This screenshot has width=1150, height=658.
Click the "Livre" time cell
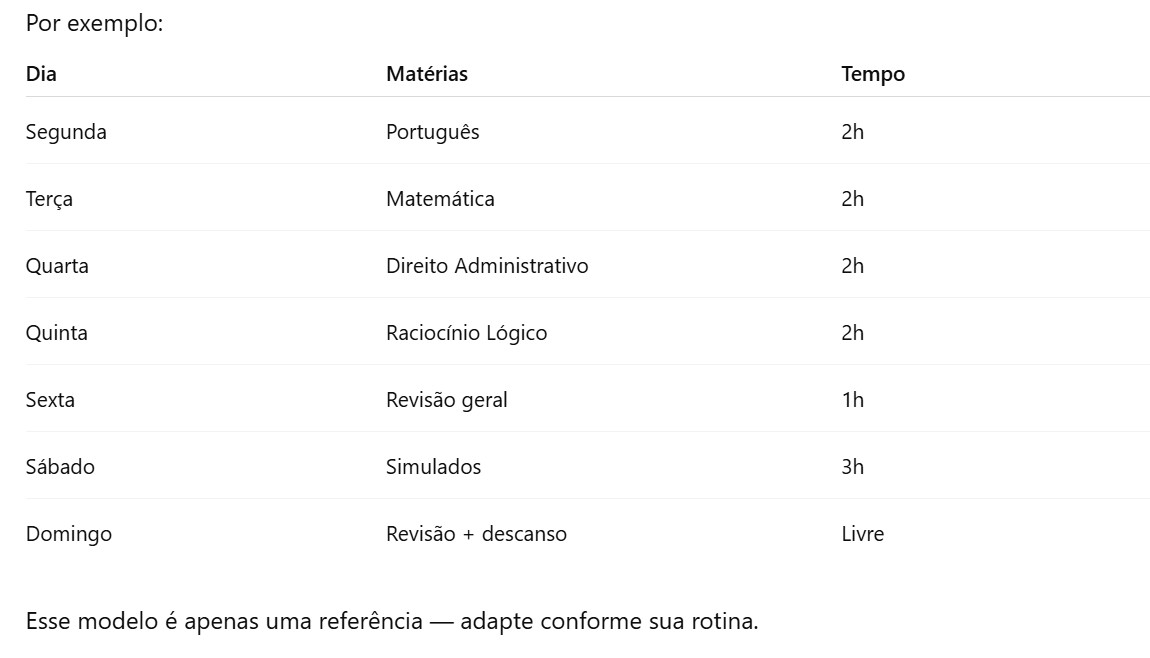[x=863, y=534]
